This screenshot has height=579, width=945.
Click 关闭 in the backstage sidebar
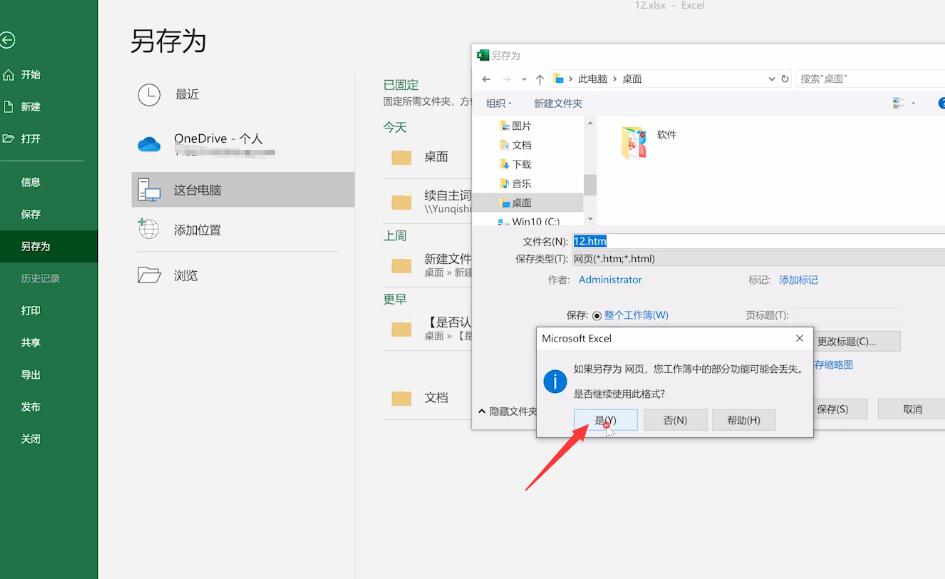(30, 439)
